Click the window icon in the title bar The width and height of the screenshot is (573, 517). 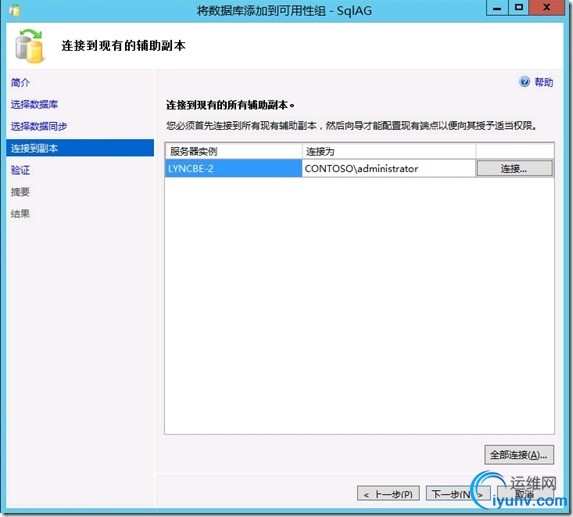(x=15, y=10)
